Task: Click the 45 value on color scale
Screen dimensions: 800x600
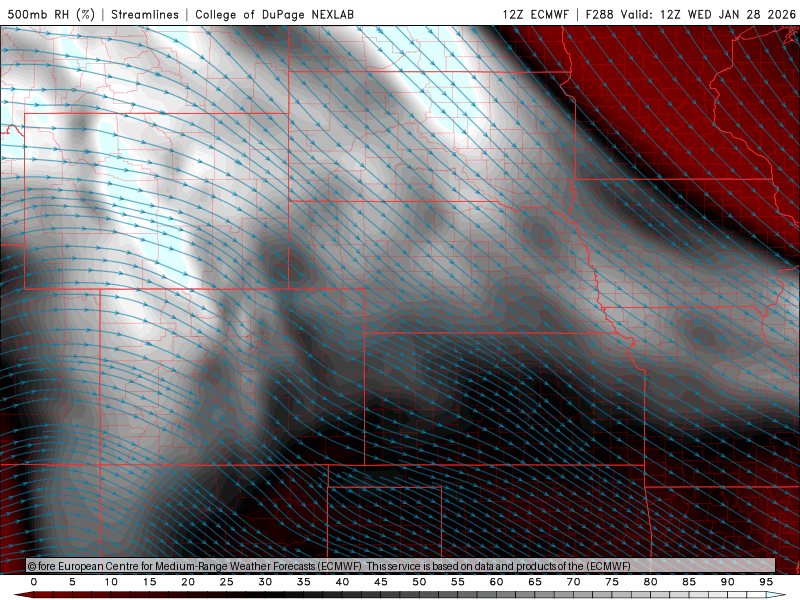Action: [381, 582]
